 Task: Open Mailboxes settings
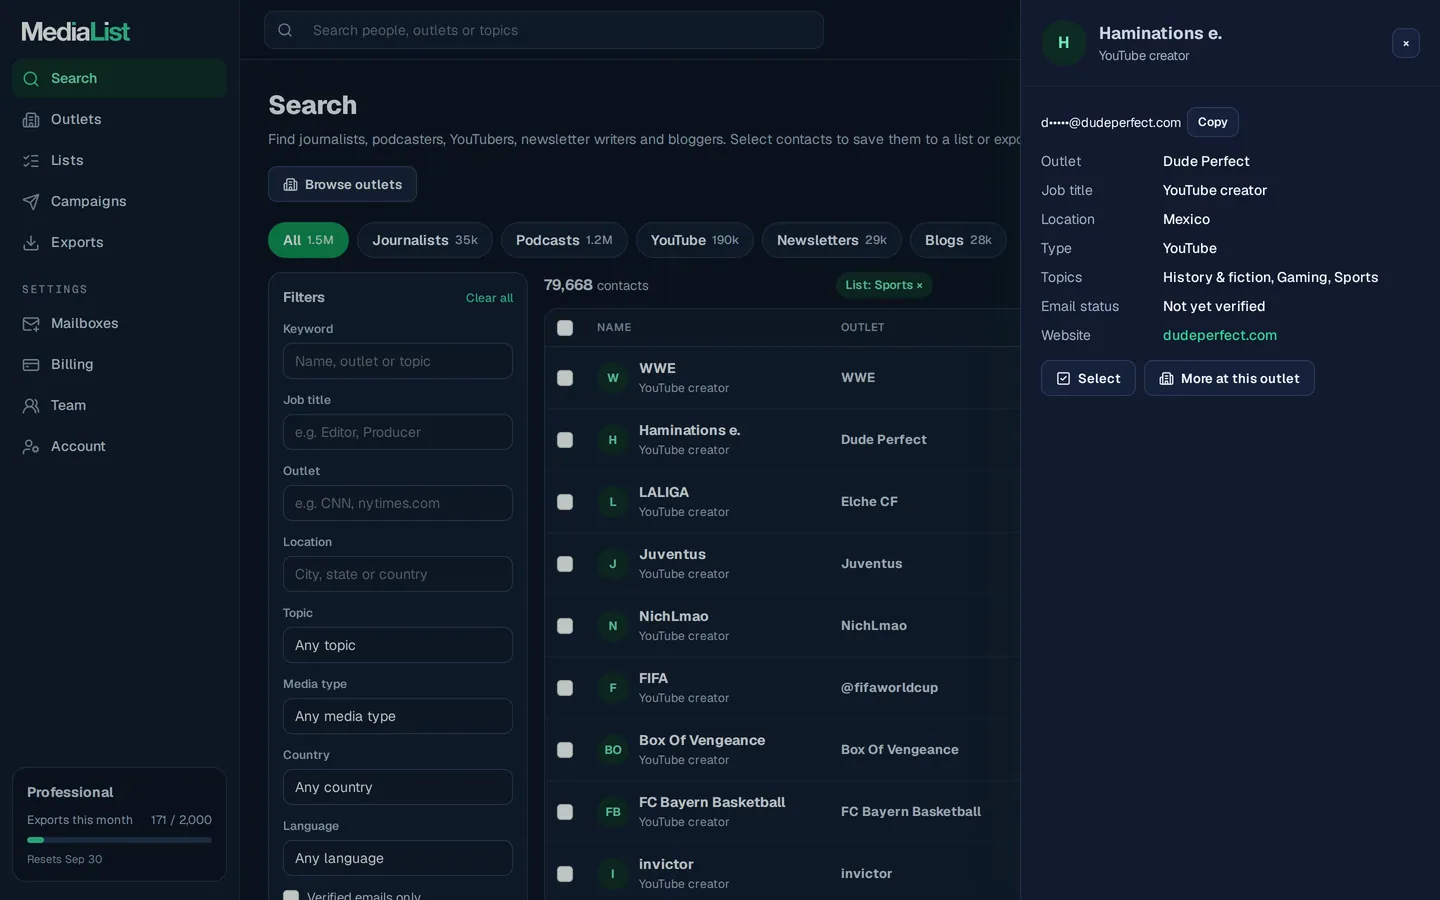[119, 323]
